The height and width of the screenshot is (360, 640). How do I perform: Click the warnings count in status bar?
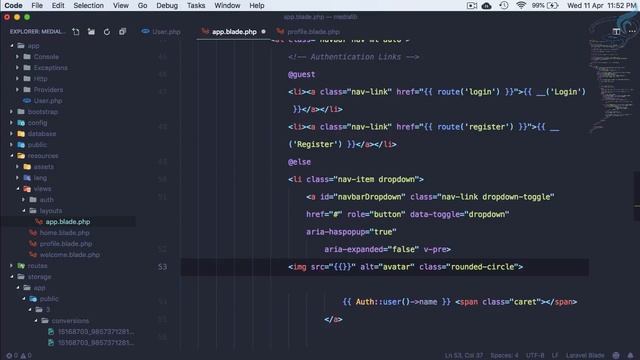[x=26, y=356]
